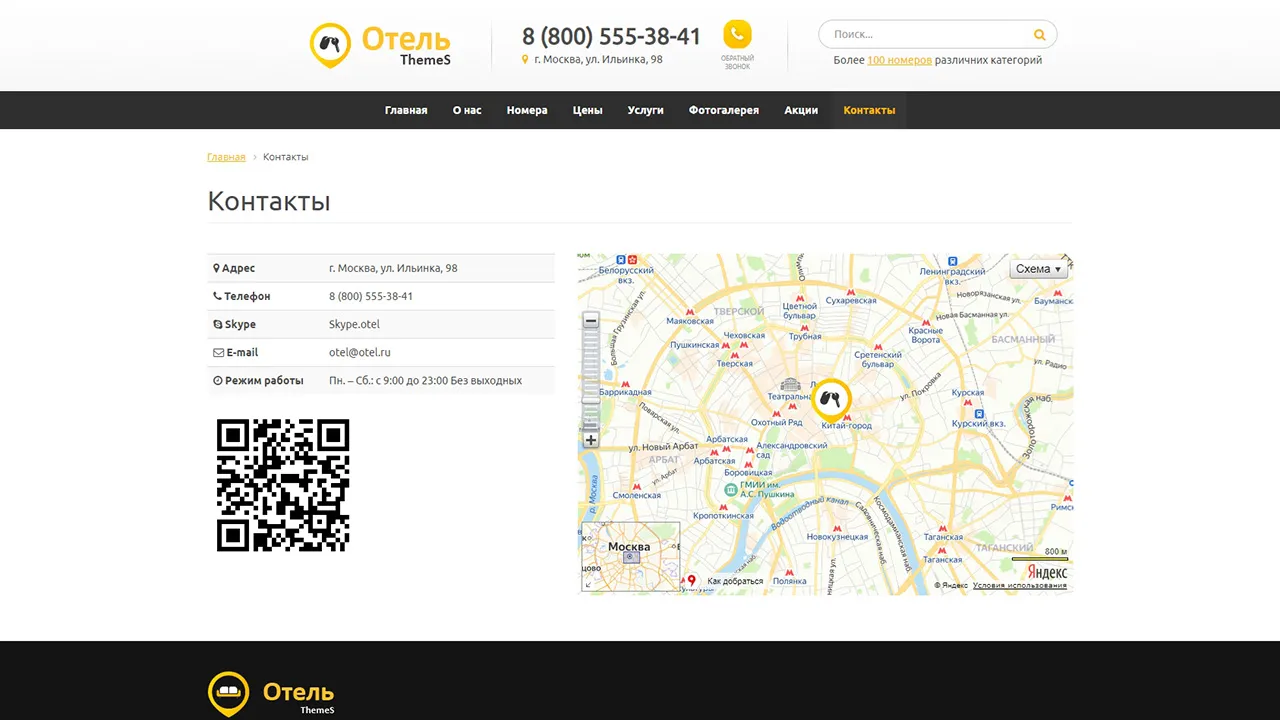Click the search magnifier icon

[x=1040, y=35]
